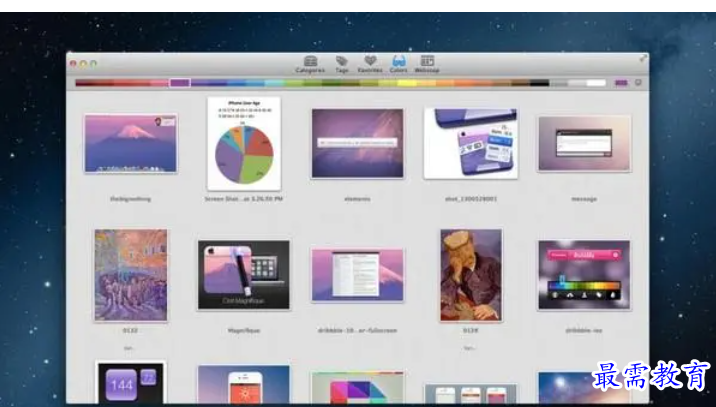This screenshot has height=407, width=716.
Task: Pick the bright yellow swatch in color bar
Action: (x=407, y=83)
